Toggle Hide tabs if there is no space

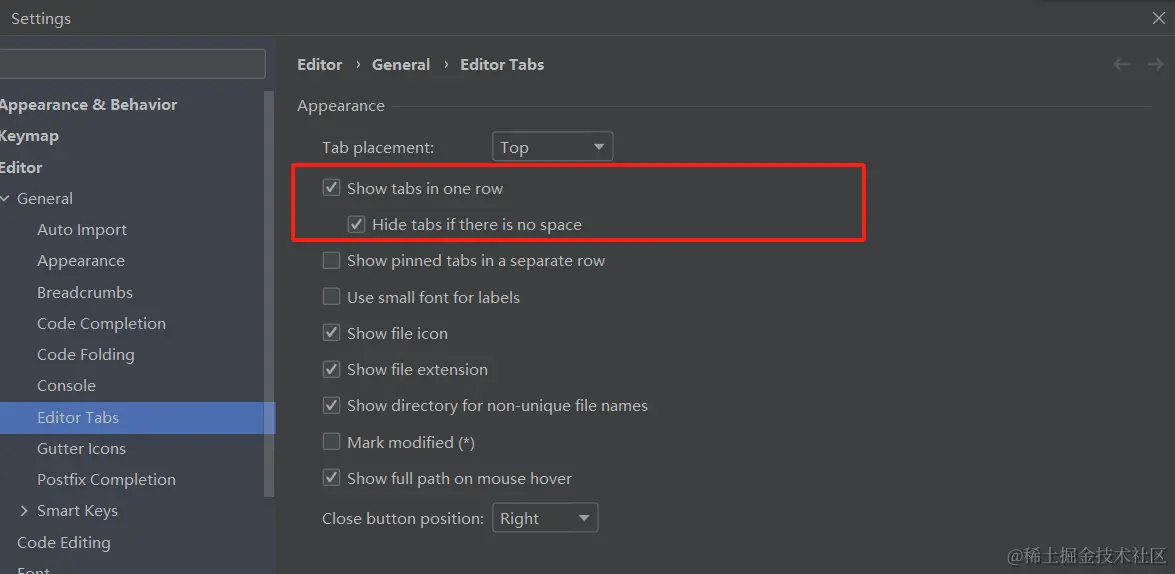click(x=357, y=225)
